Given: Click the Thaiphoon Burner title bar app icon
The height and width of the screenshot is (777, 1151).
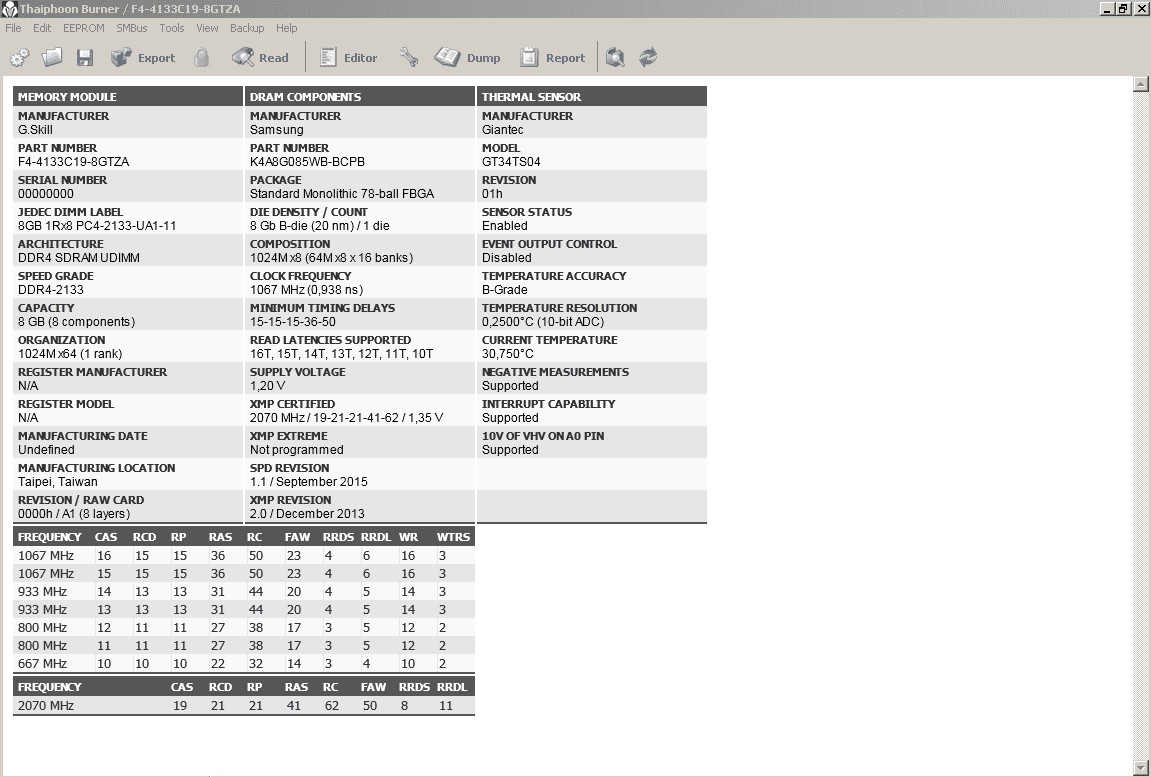Looking at the screenshot, I should click(x=9, y=9).
